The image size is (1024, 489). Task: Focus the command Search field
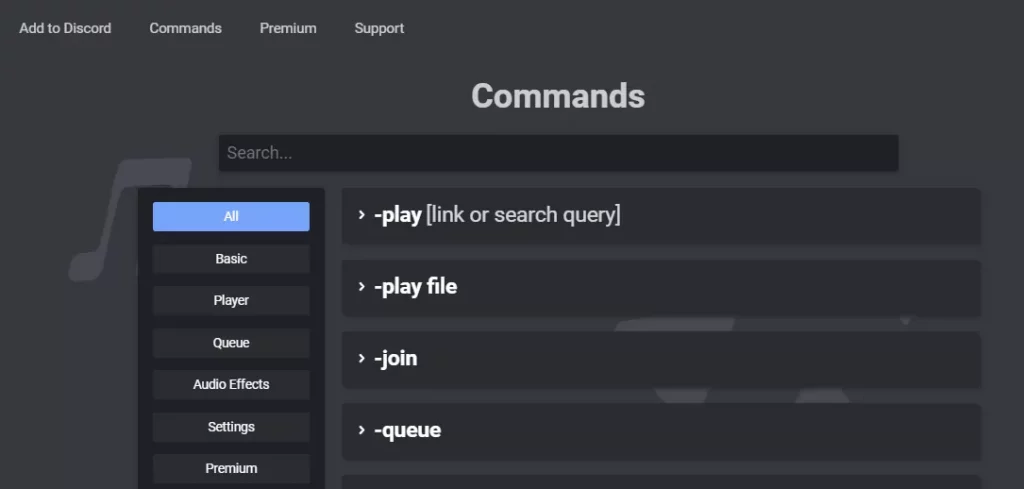558,153
